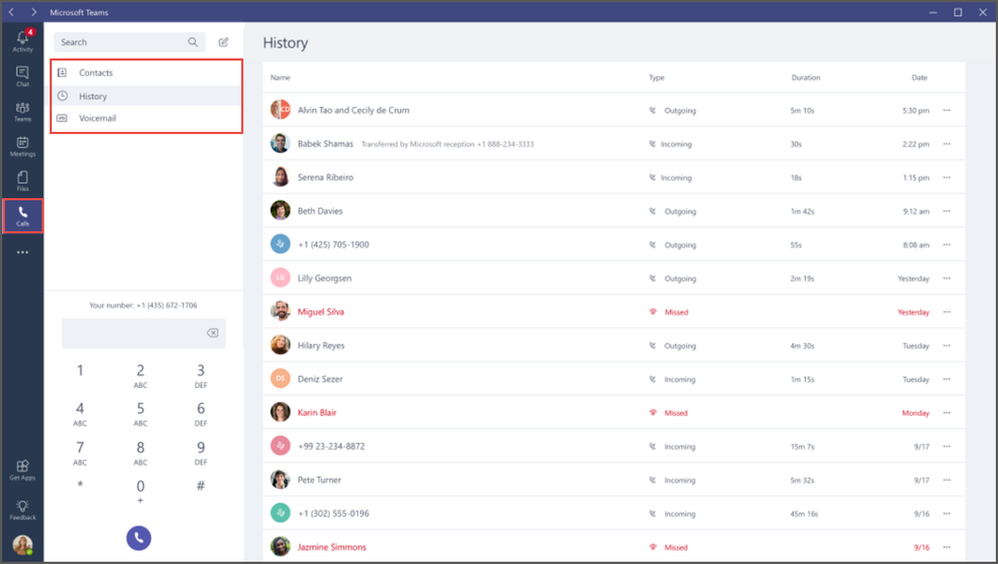998x564 pixels.
Task: Click Karin Blair name
Action: [317, 412]
